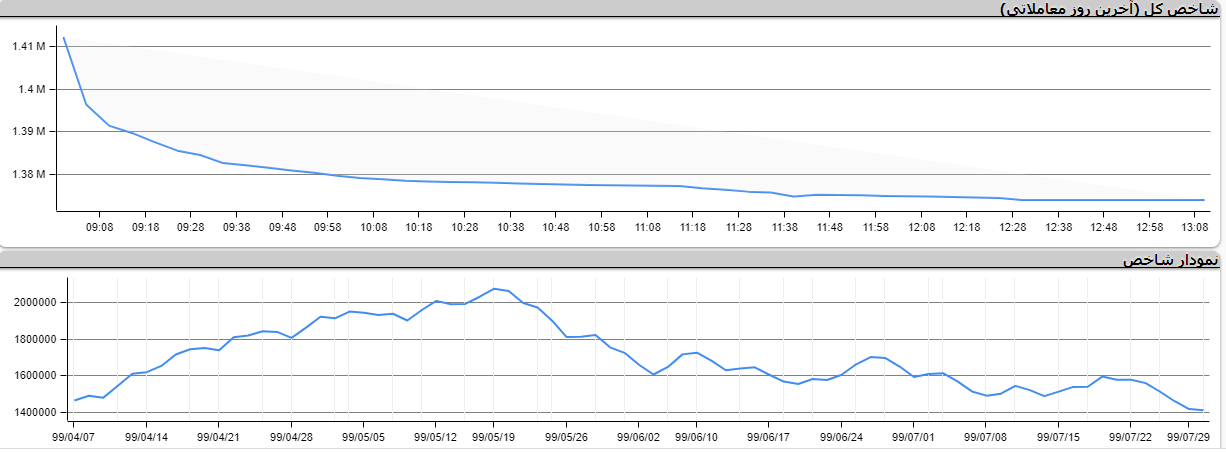Select the 13:08 time tick on intraday chart
This screenshot has height=452, width=1226.
tap(1195, 227)
